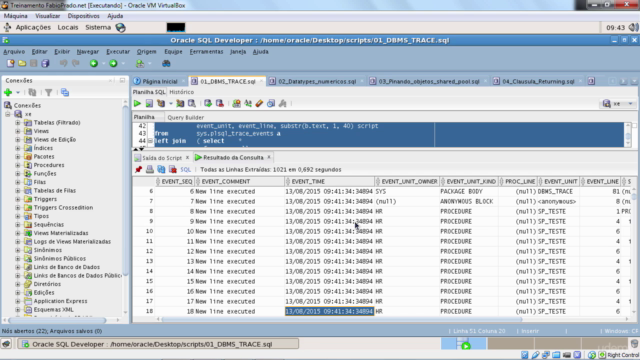Open the dropdown arrow next to New Connection
The height and width of the screenshot is (360, 640).
click(18, 92)
